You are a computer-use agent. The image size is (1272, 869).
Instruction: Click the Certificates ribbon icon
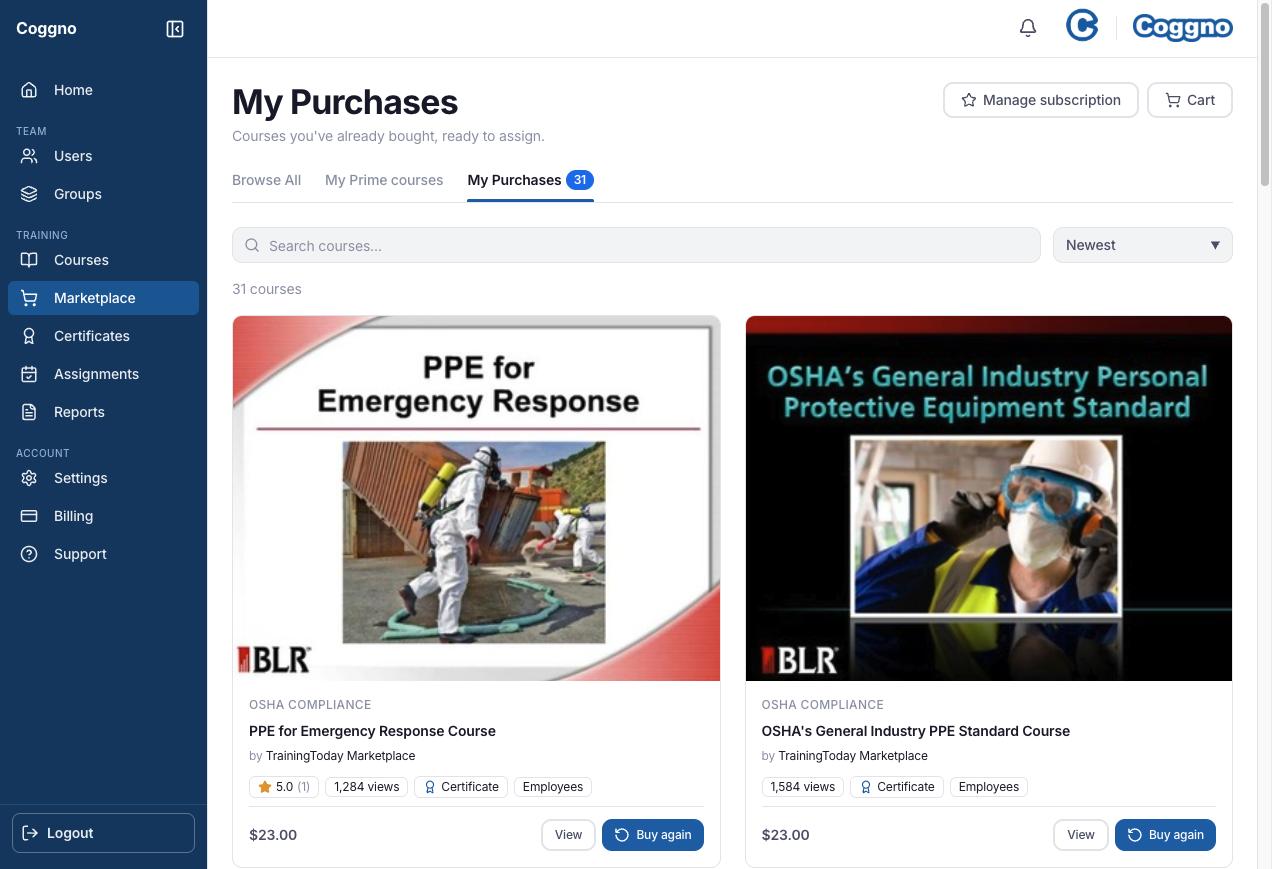(29, 336)
